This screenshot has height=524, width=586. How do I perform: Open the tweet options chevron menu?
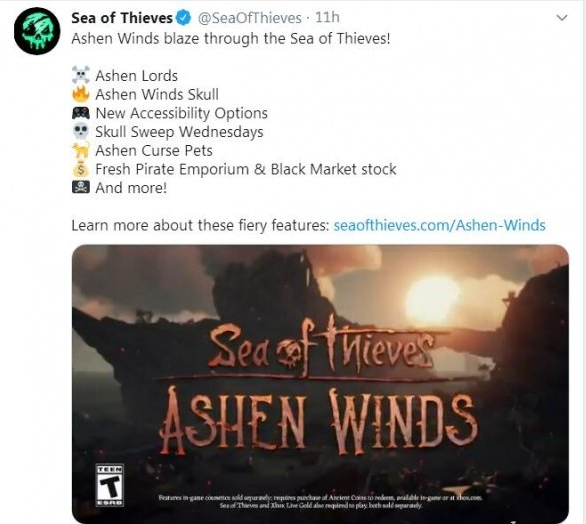(x=562, y=18)
